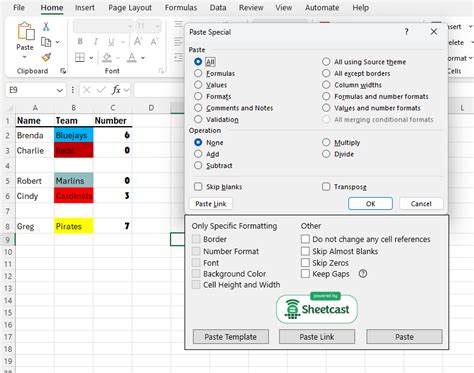
Task: Apply Fill Color bucket icon
Action: click(107, 58)
